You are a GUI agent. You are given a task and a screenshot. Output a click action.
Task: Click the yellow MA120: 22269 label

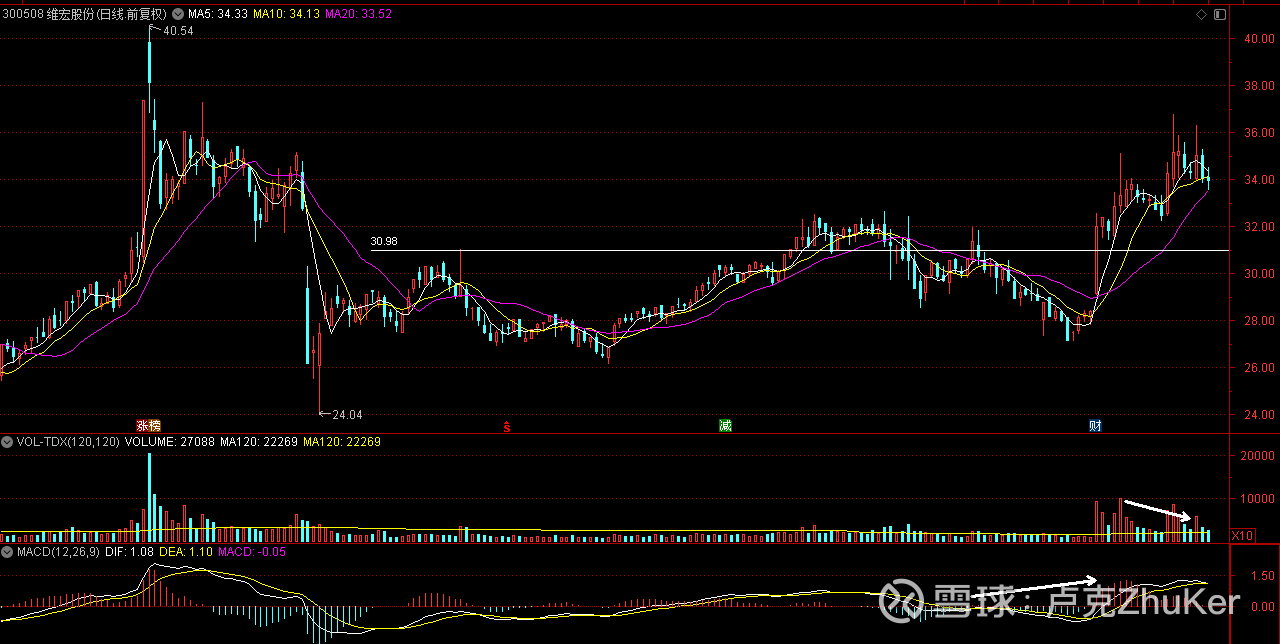(341, 441)
